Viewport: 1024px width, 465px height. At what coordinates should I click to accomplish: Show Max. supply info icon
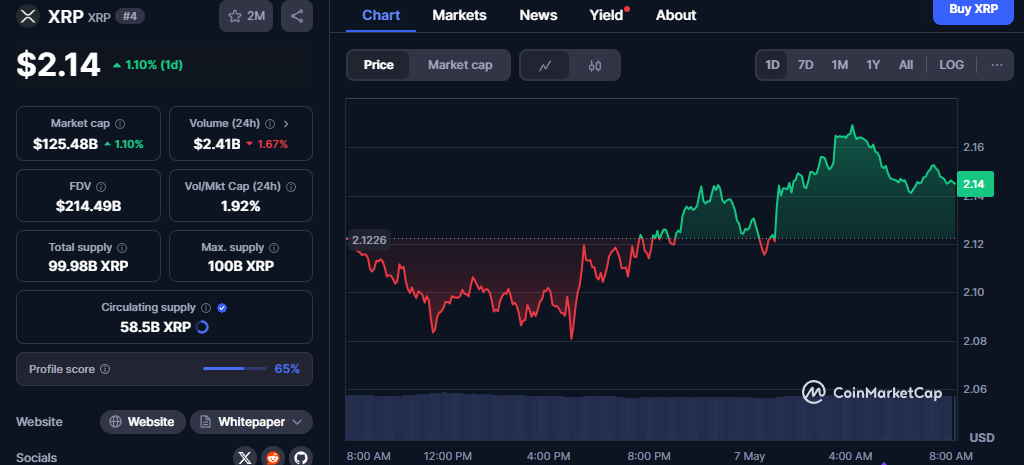point(274,248)
